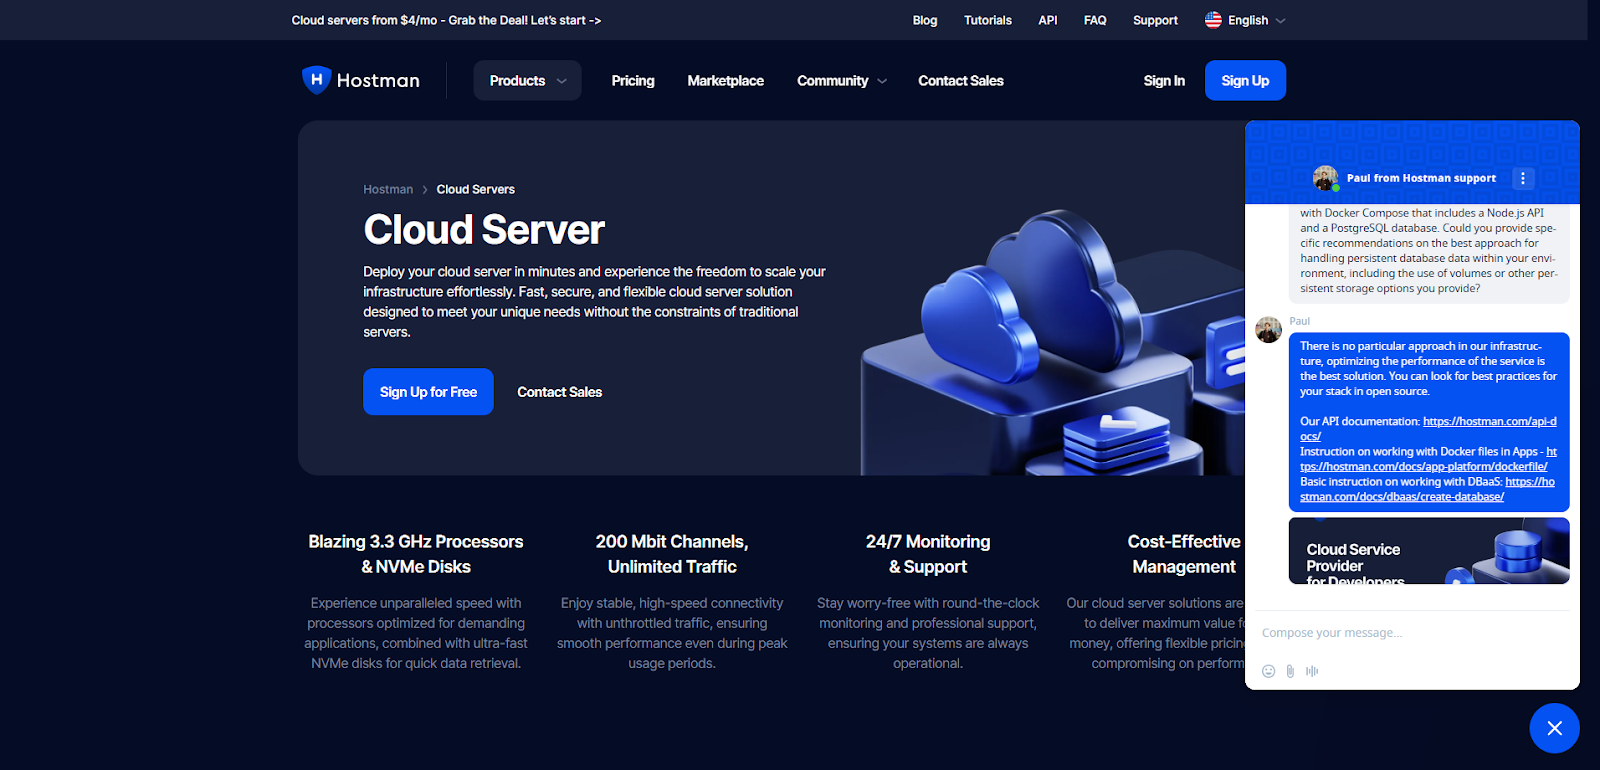Screen dimensions: 1600x770
Task: Click the Docker Compose question message in chat
Action: tap(1429, 252)
